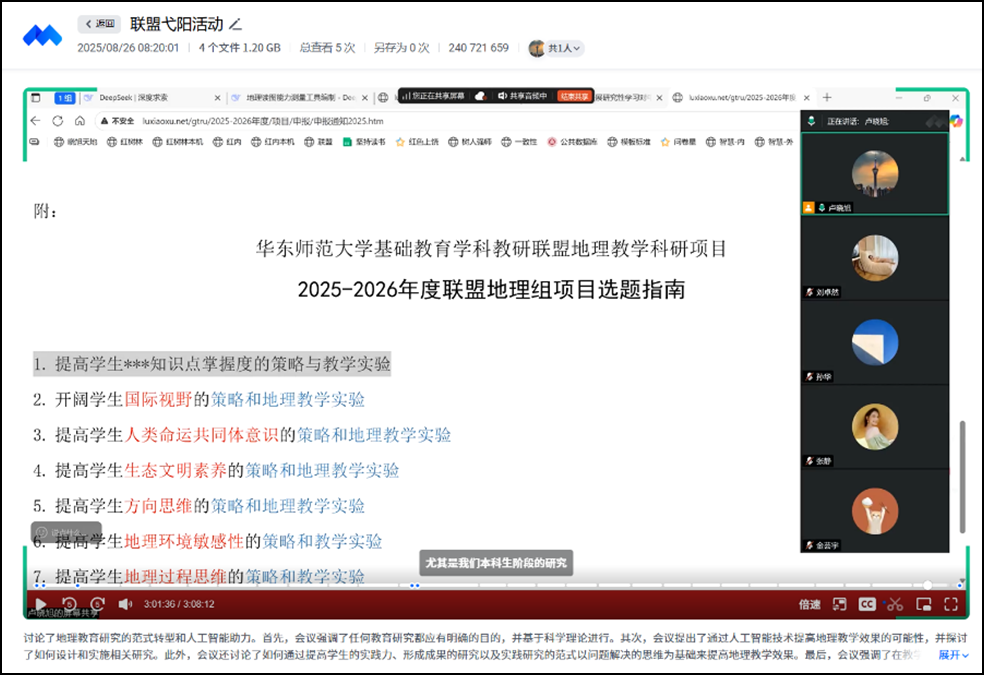Toggle picture-in-picture mode
This screenshot has height=675, width=984.
pos(923,604)
